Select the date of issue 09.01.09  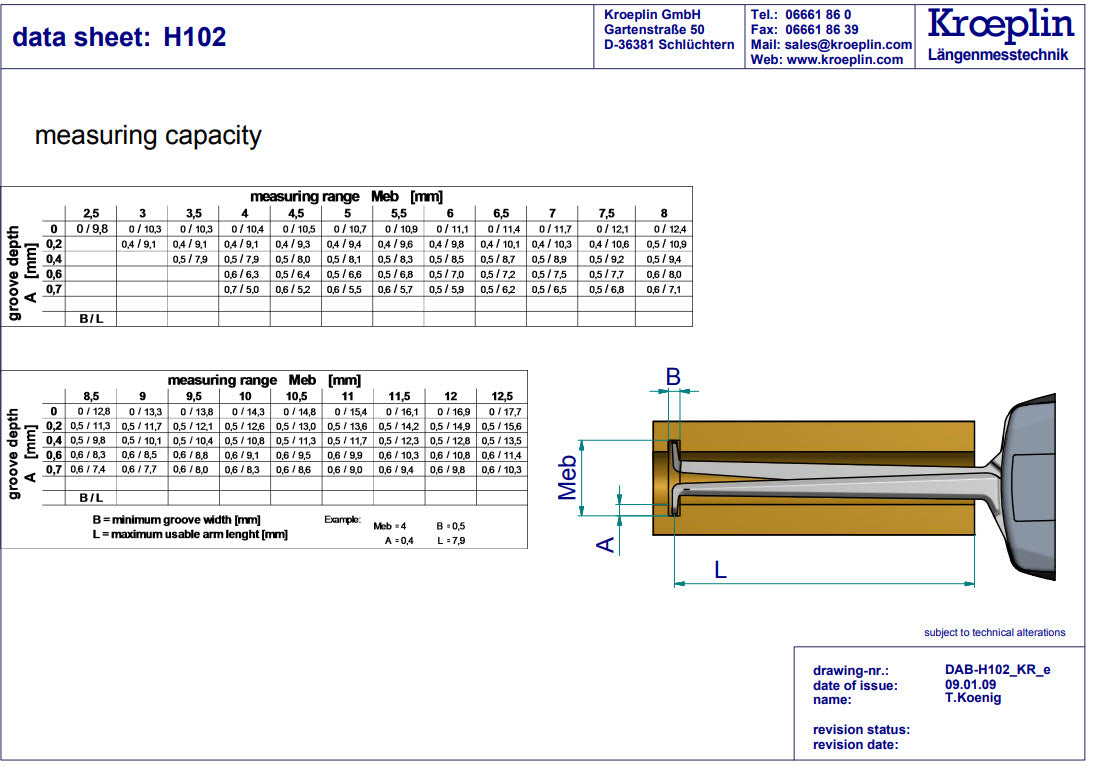tap(968, 685)
